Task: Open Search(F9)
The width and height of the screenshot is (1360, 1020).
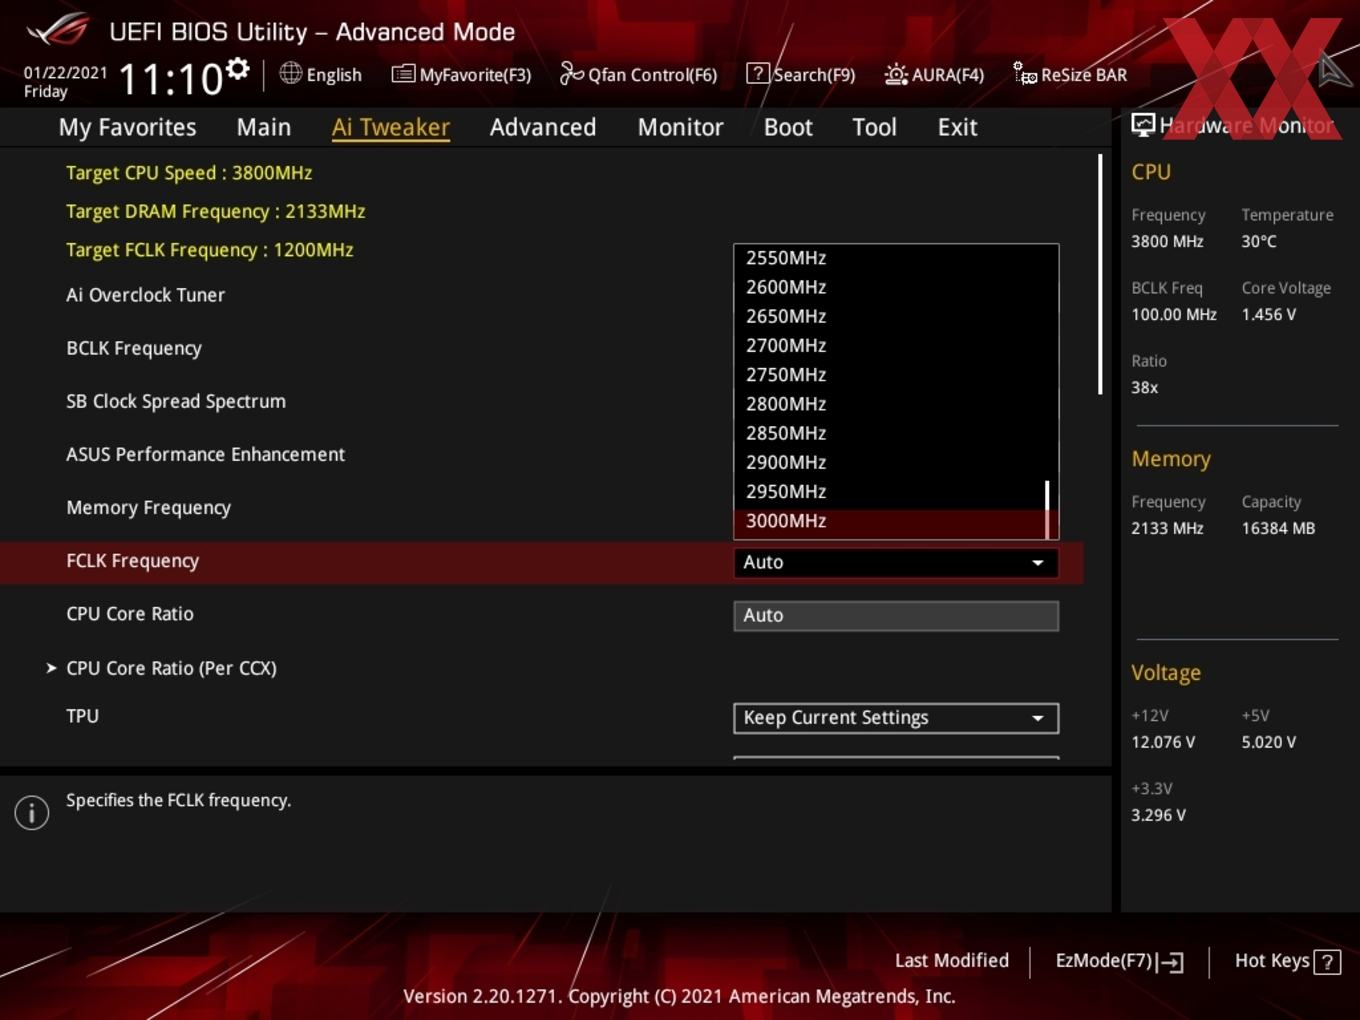Action: coord(801,74)
